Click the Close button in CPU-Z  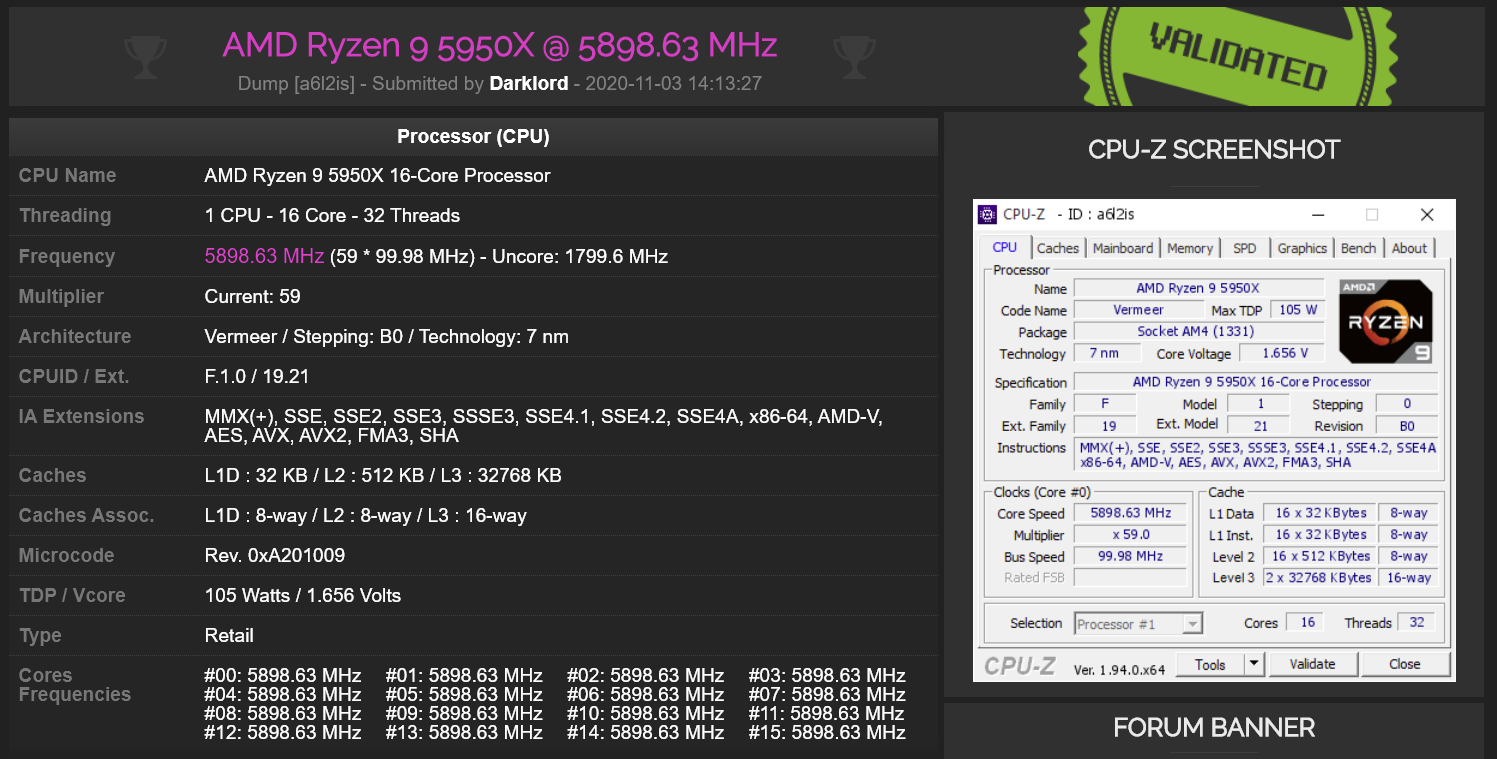pyautogui.click(x=1404, y=664)
